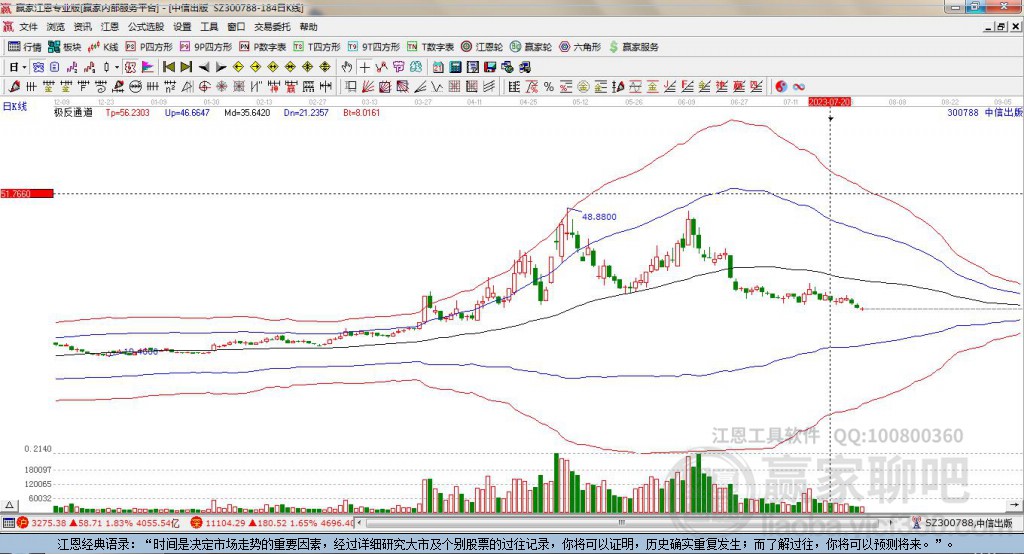Expand the 日 period dropdown
This screenshot has width=1024, height=554.
coord(24,67)
